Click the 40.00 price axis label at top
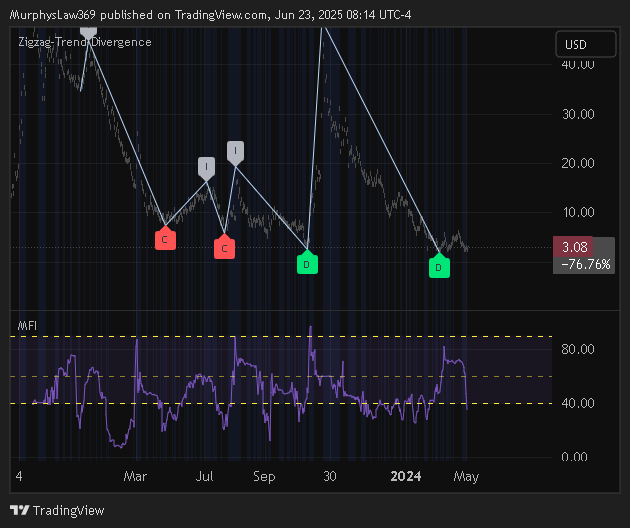This screenshot has height=528, width=630. 578,65
